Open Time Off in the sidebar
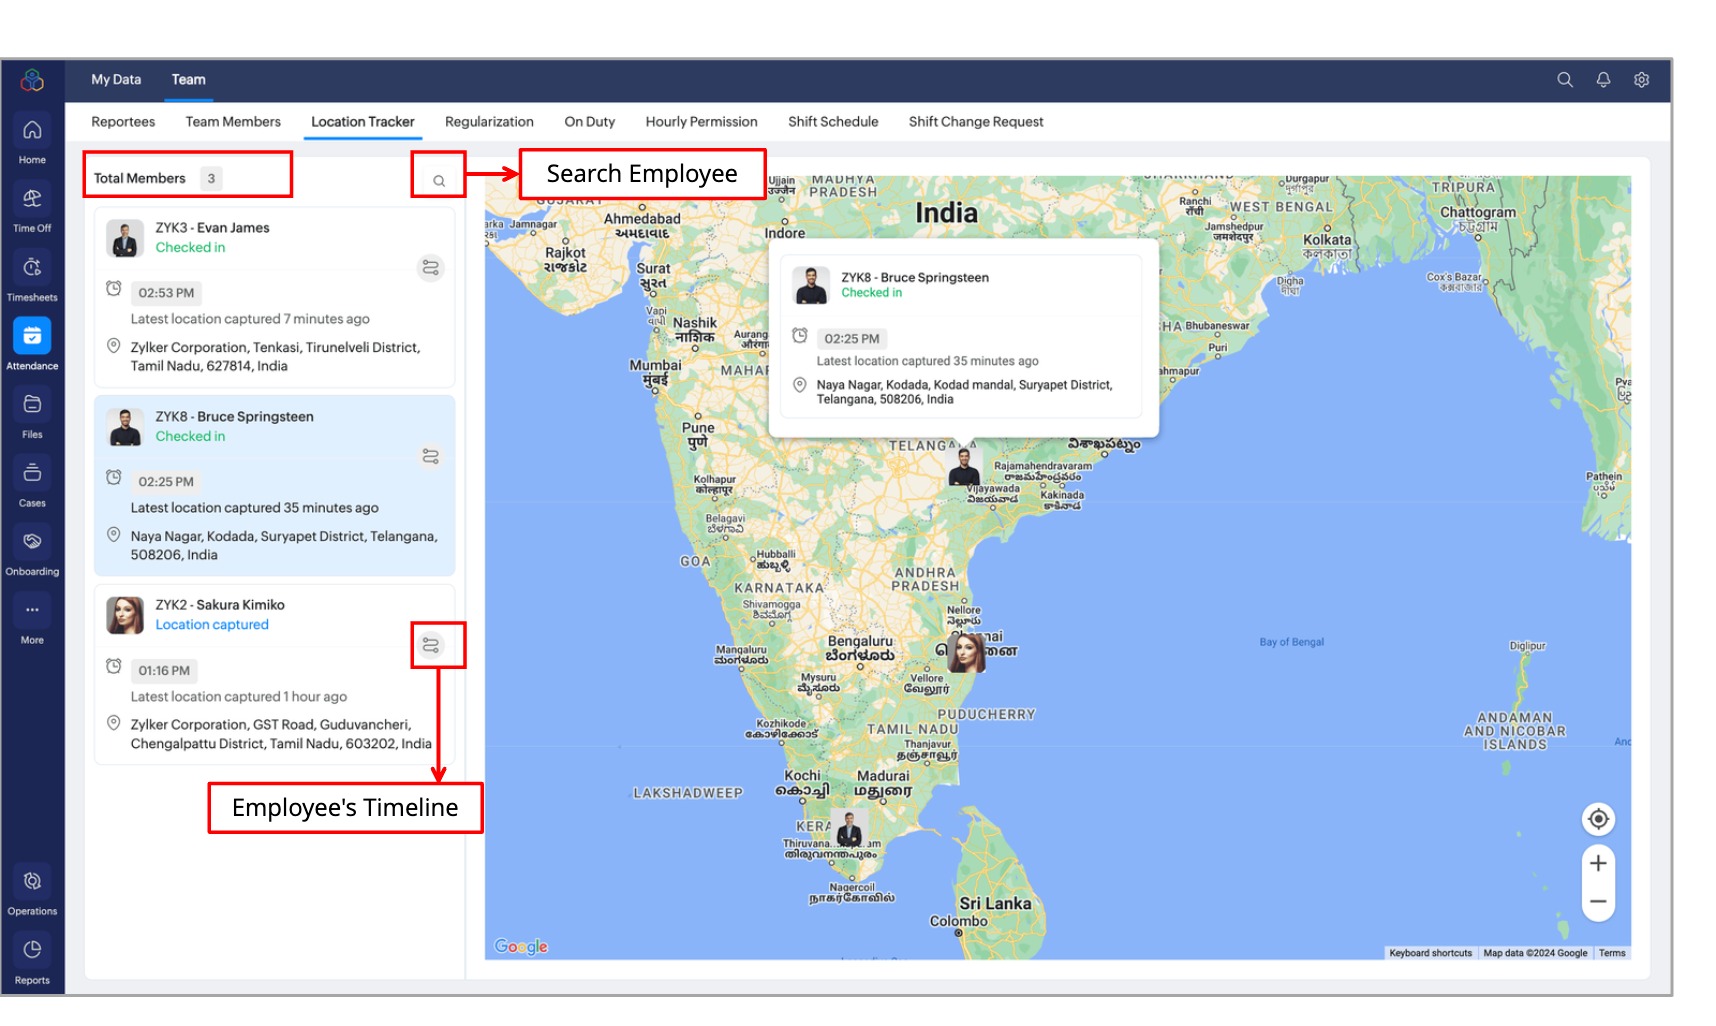The image size is (1716, 1026). pyautogui.click(x=32, y=199)
